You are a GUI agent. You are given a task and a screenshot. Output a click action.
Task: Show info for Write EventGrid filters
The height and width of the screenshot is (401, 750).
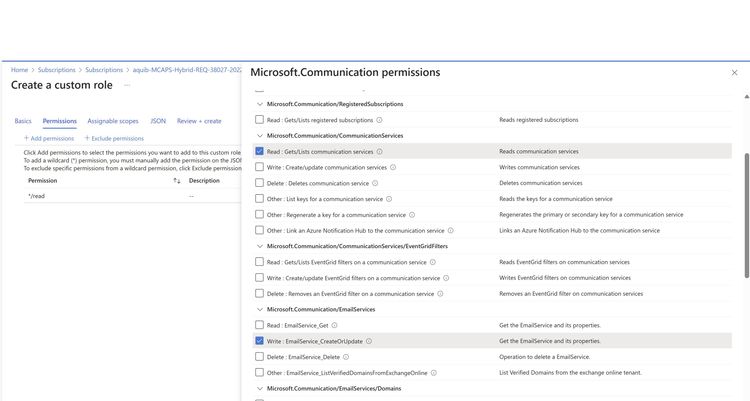446,278
